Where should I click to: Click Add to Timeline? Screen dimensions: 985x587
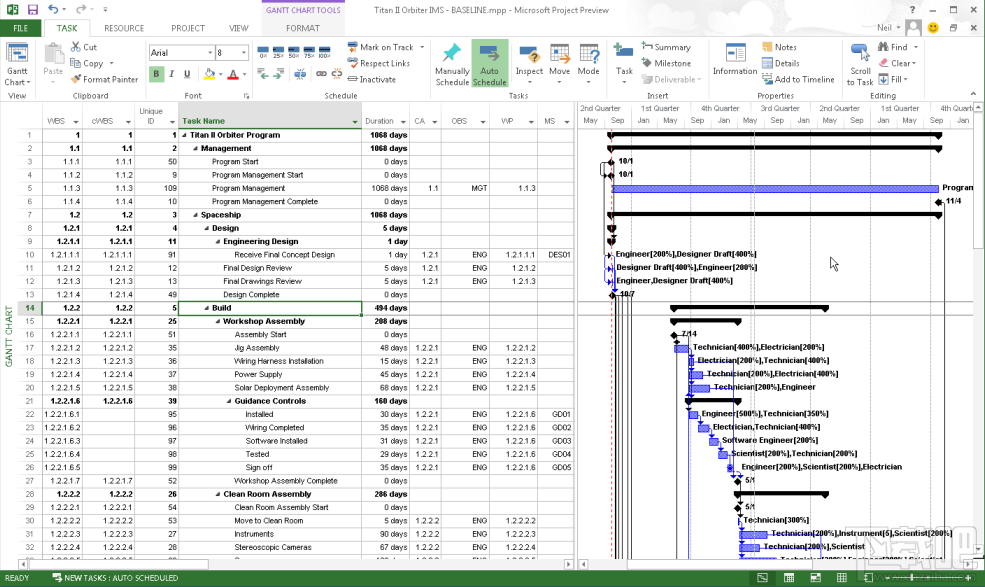tap(808, 80)
